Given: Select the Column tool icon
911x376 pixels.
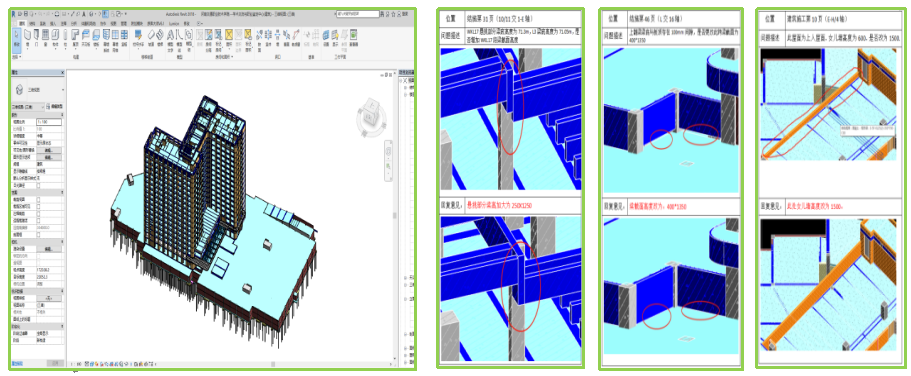Looking at the screenshot, I should tap(65, 35).
